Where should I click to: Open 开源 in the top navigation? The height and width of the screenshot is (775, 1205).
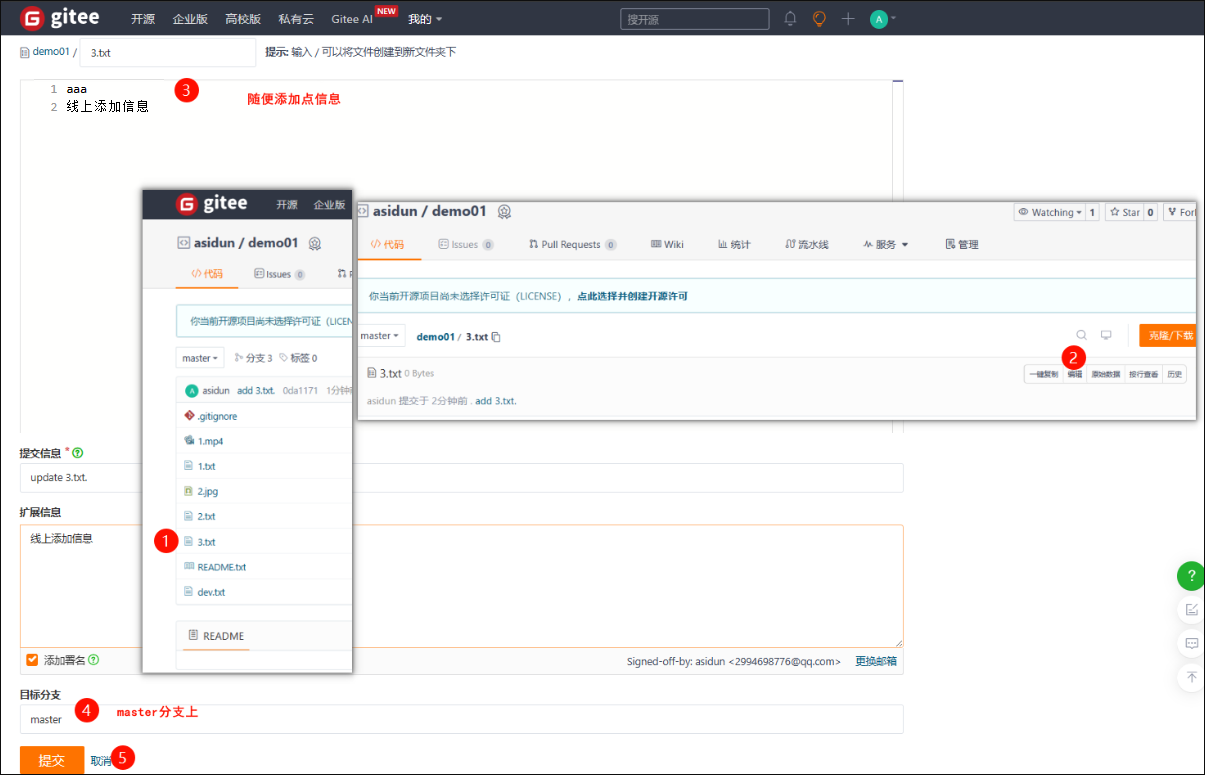(x=143, y=19)
